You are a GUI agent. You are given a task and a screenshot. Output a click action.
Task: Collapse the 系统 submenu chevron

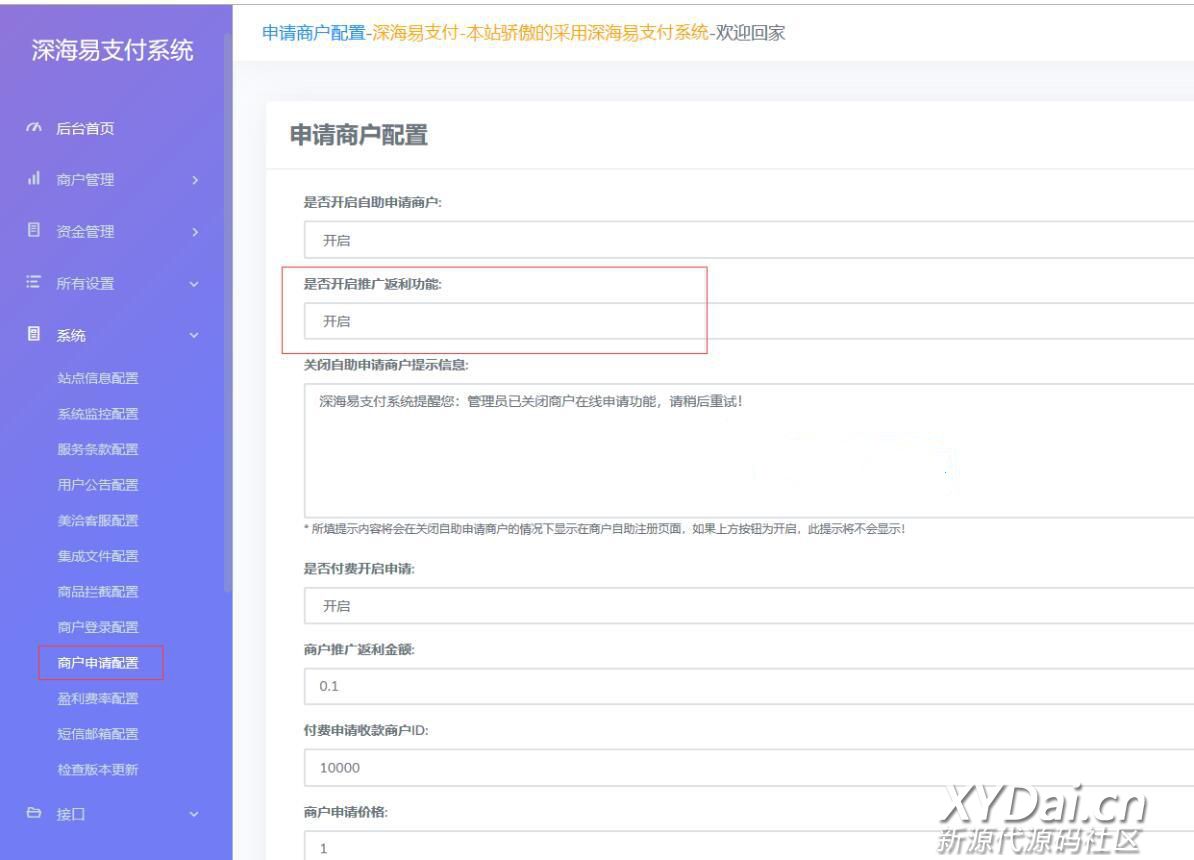pyautogui.click(x=194, y=335)
